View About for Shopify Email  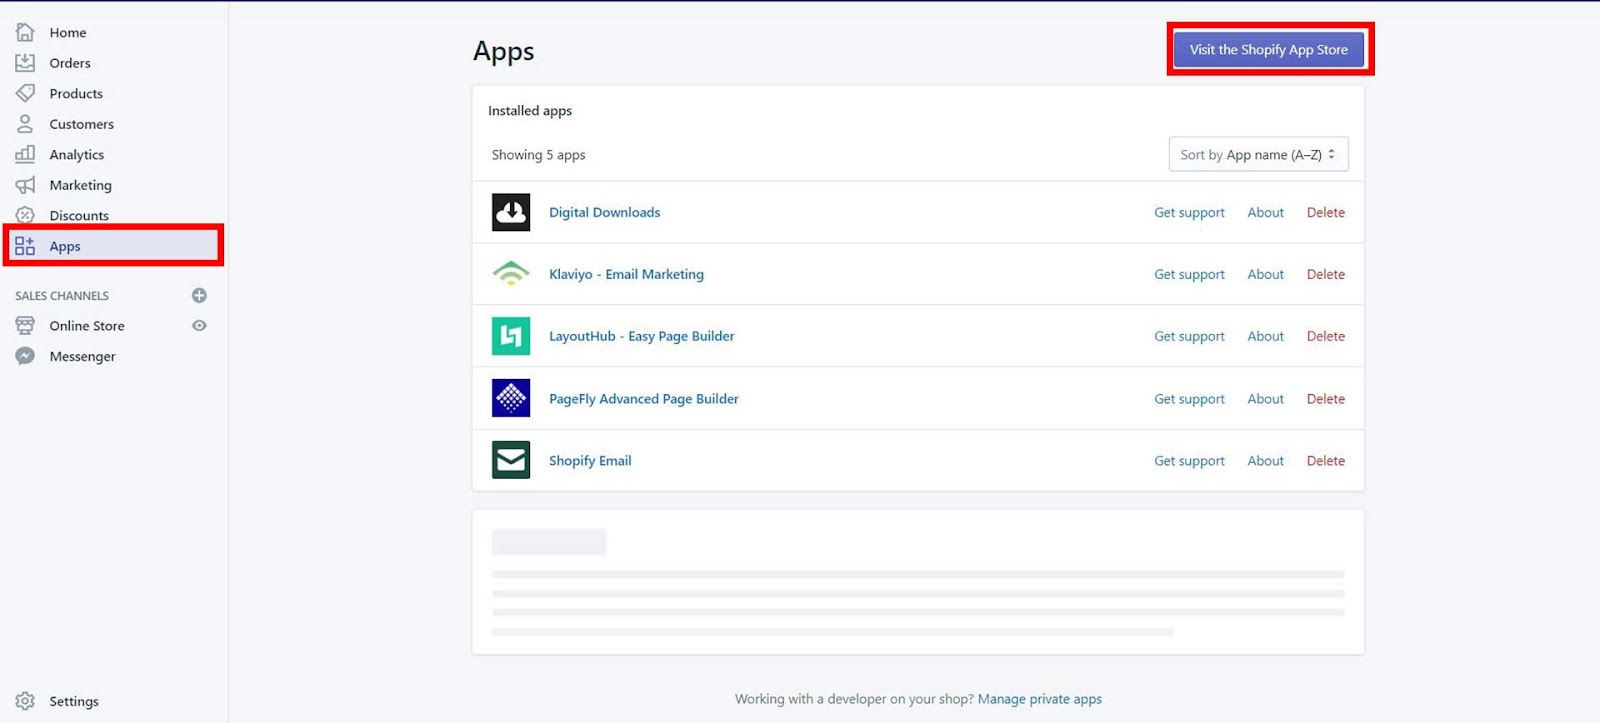click(1265, 460)
